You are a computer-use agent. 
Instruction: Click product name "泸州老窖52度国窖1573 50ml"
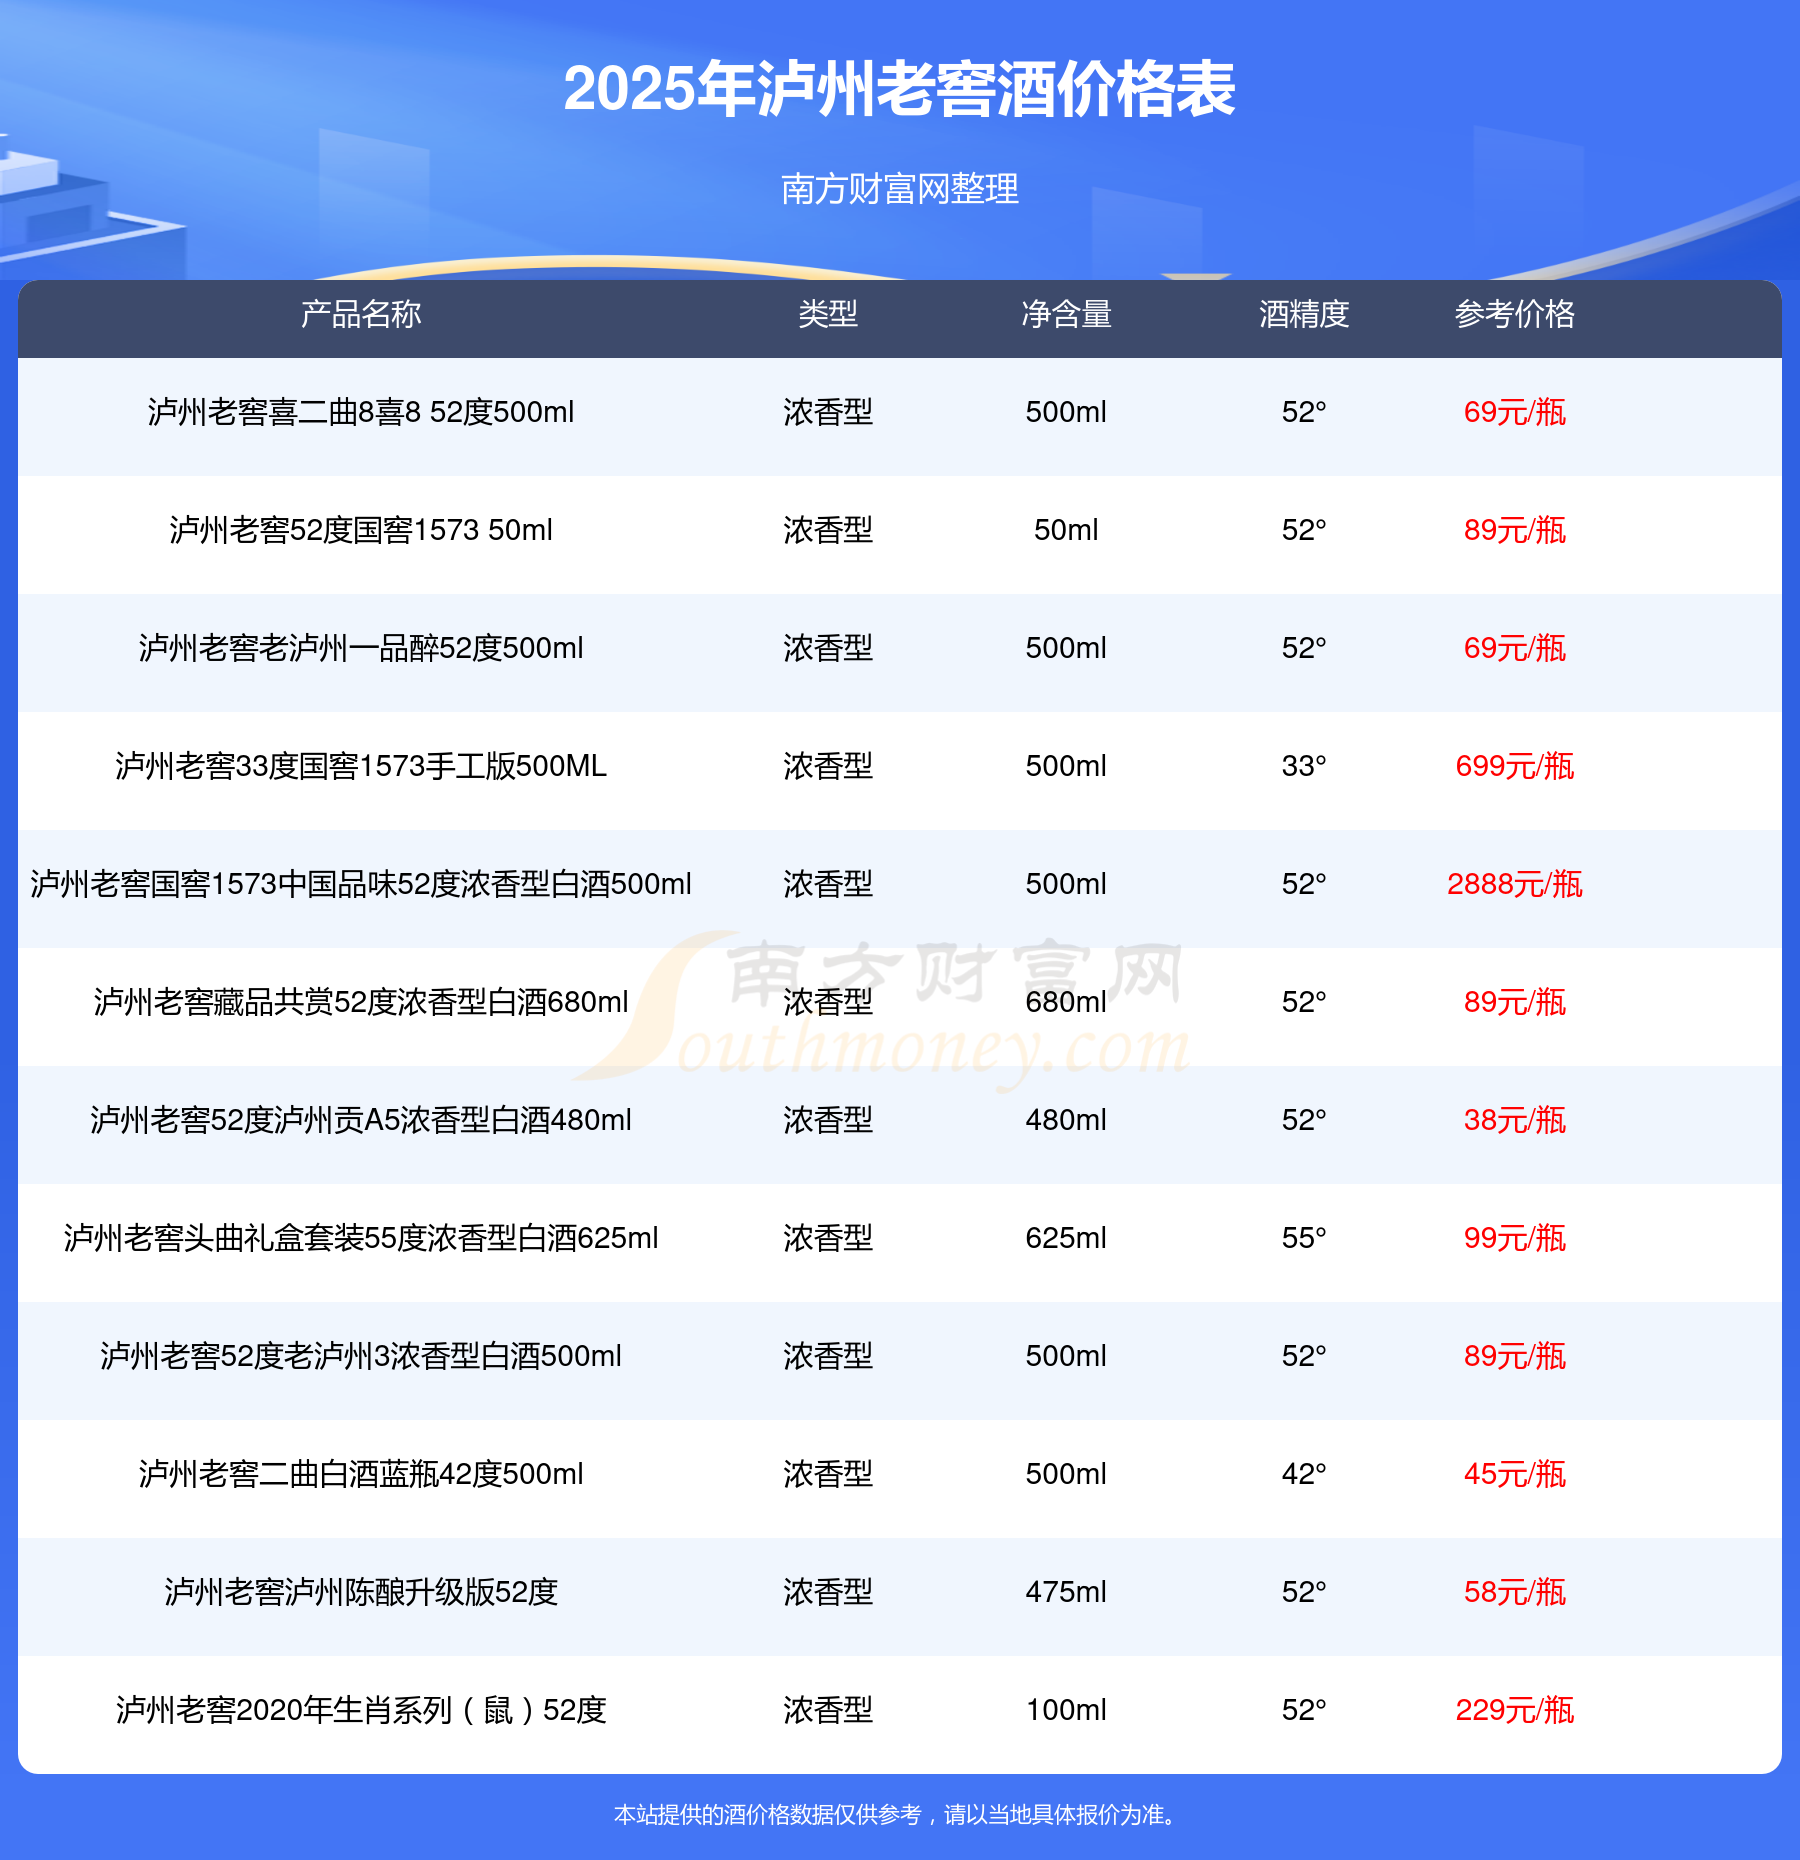pos(361,530)
